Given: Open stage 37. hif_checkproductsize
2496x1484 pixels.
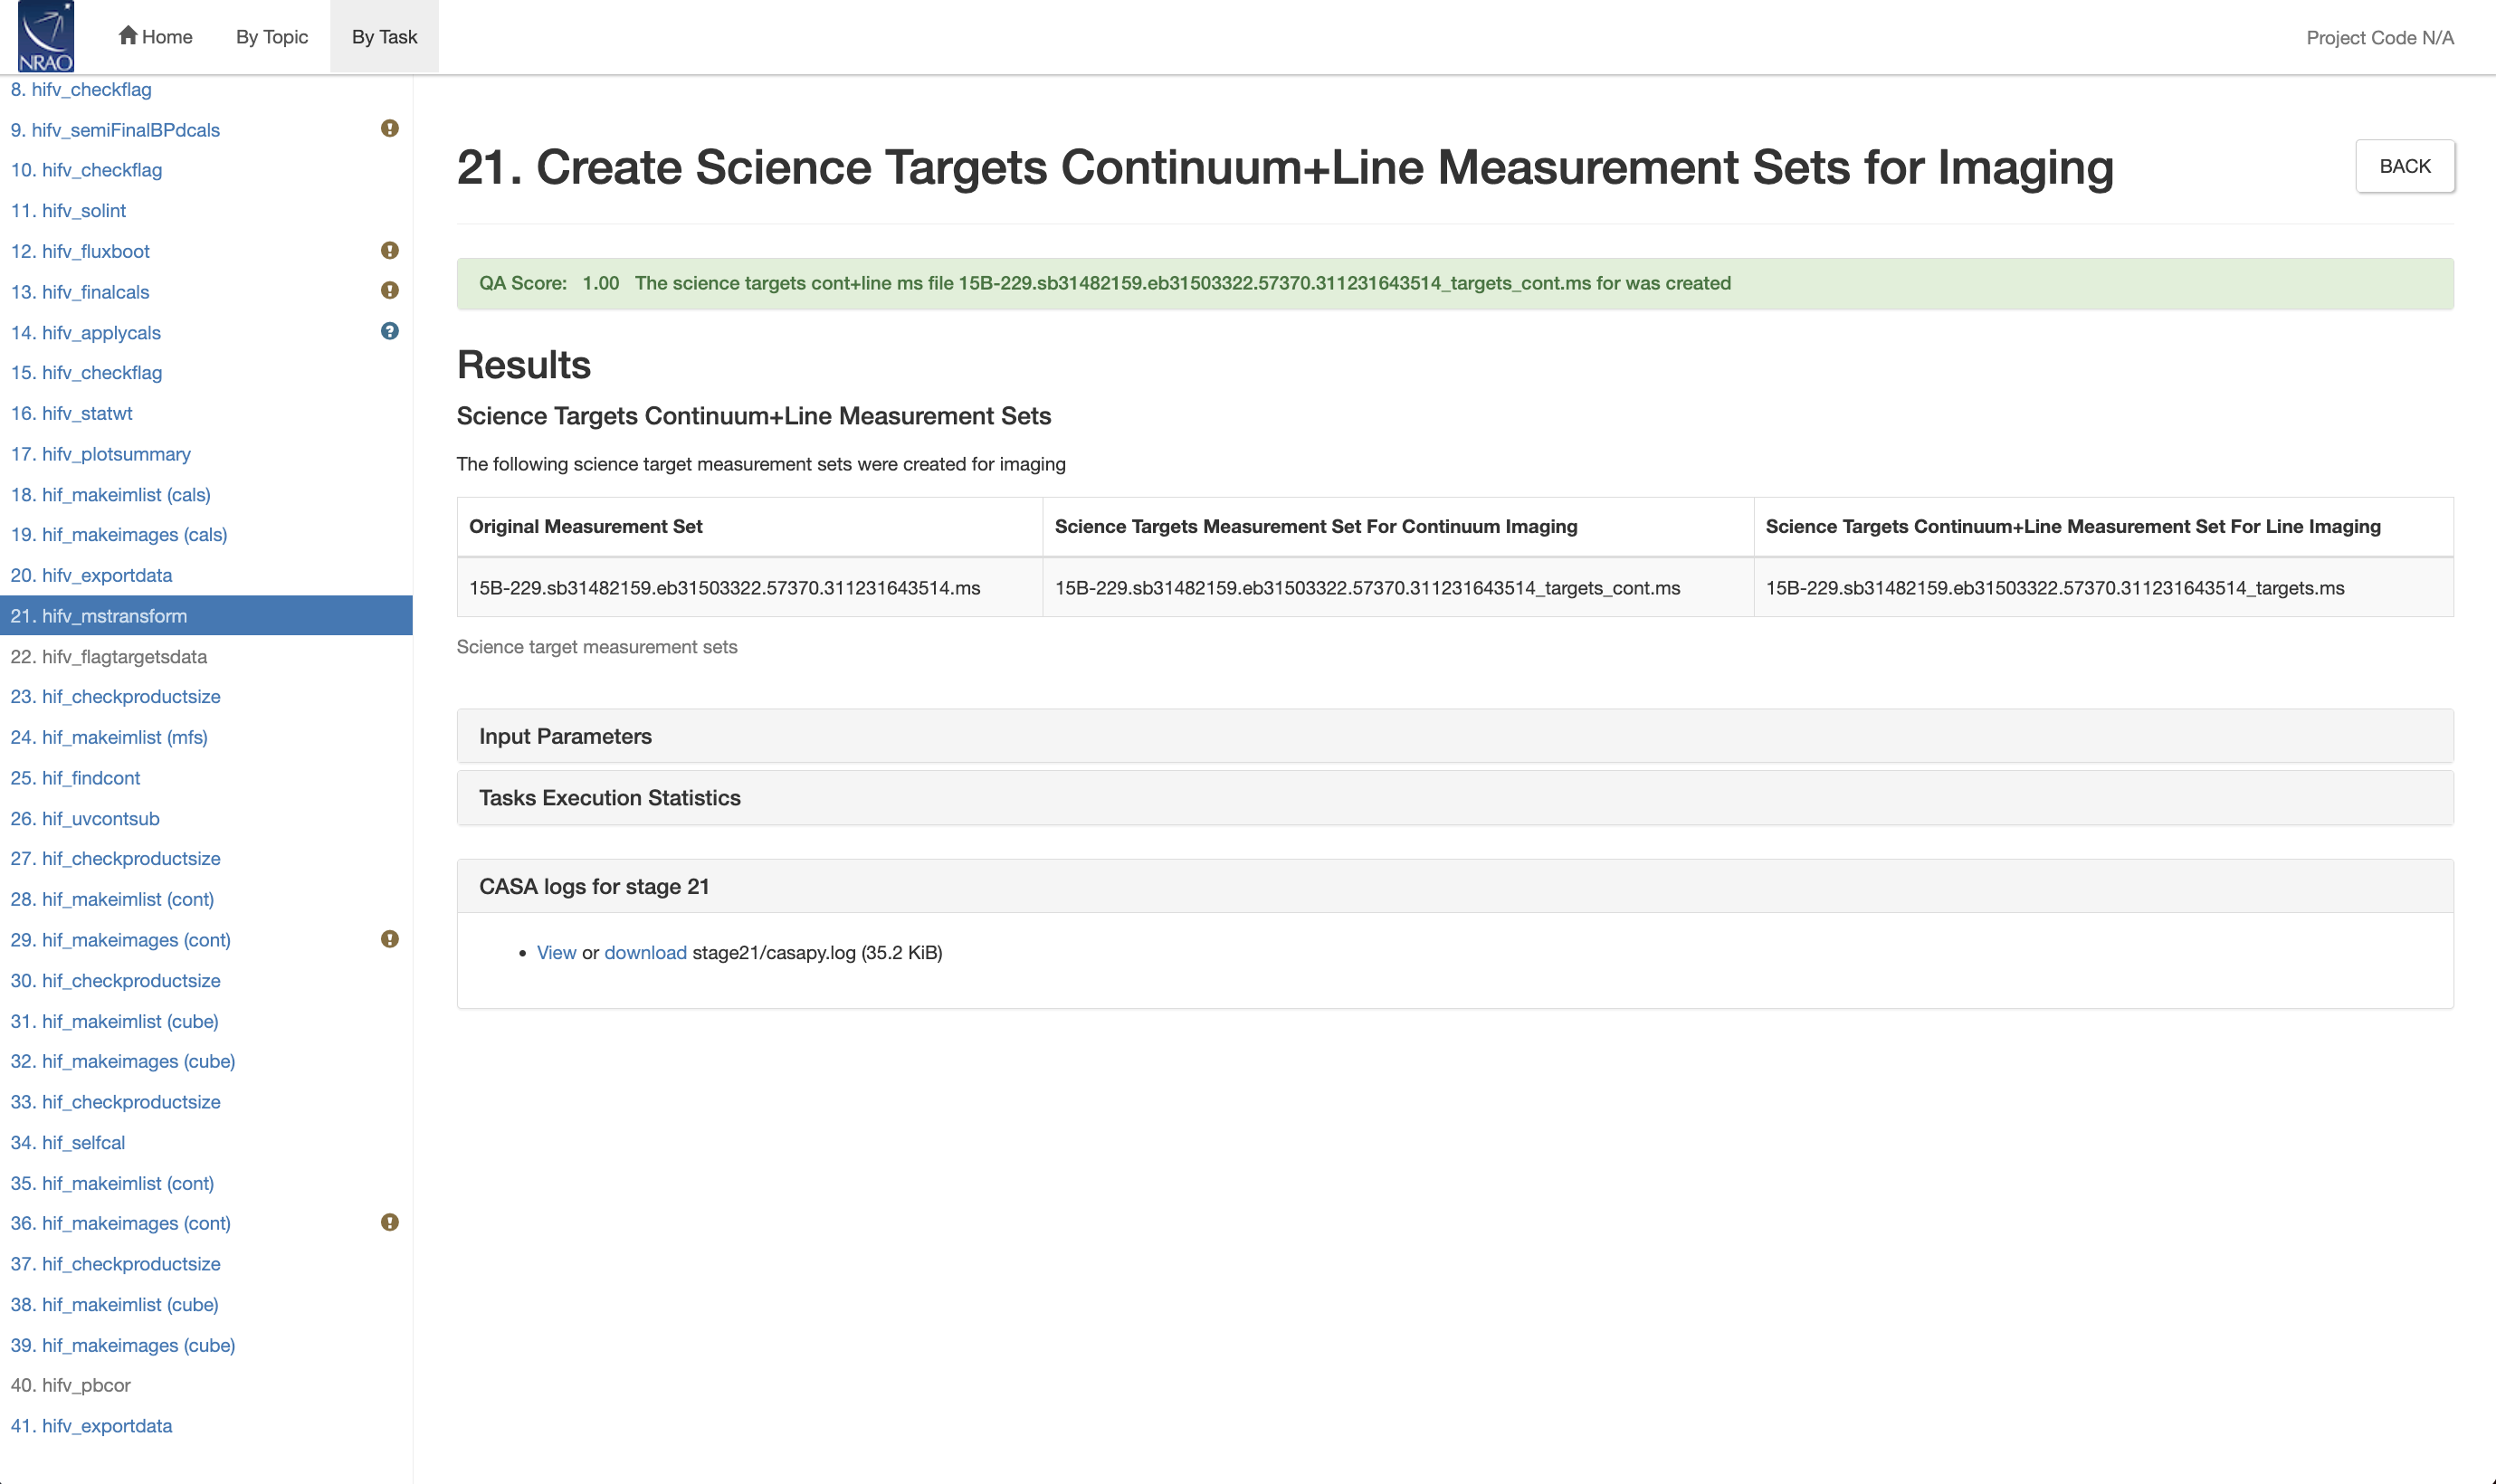Looking at the screenshot, I should pos(115,1263).
